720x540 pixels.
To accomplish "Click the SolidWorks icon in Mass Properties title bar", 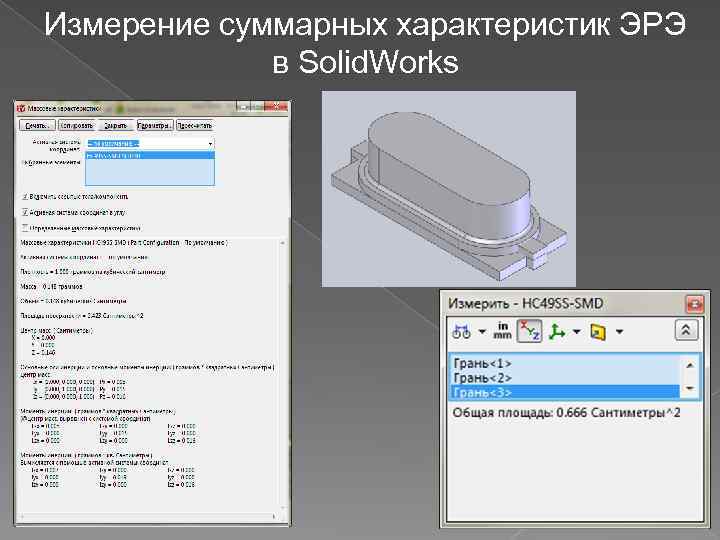I will (21, 109).
